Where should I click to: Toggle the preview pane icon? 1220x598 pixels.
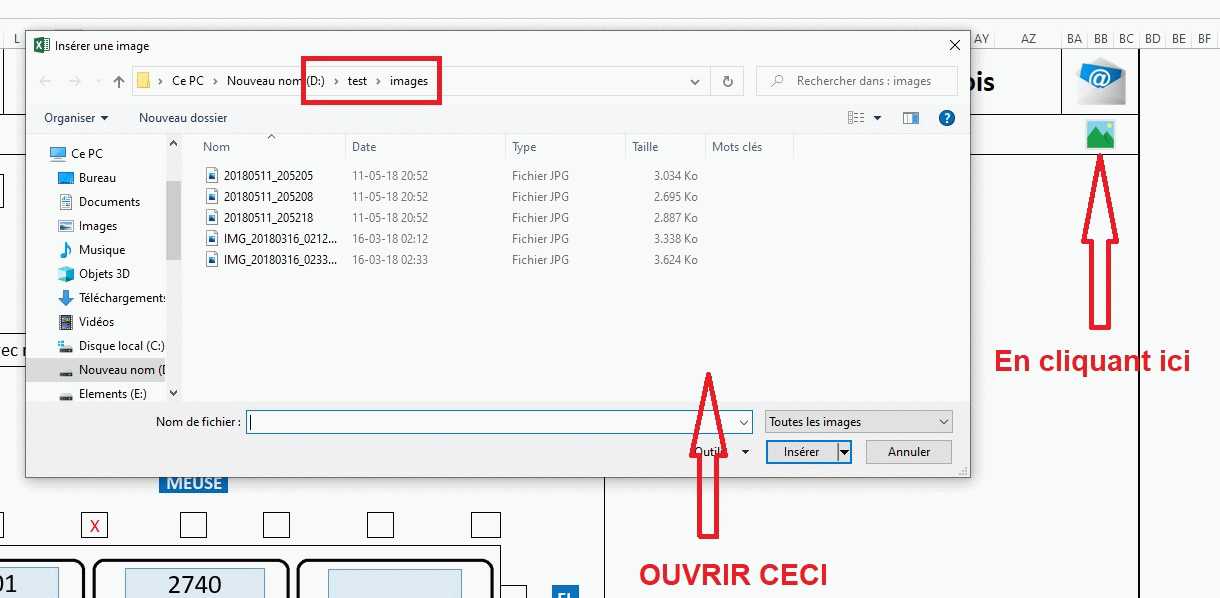click(x=910, y=118)
